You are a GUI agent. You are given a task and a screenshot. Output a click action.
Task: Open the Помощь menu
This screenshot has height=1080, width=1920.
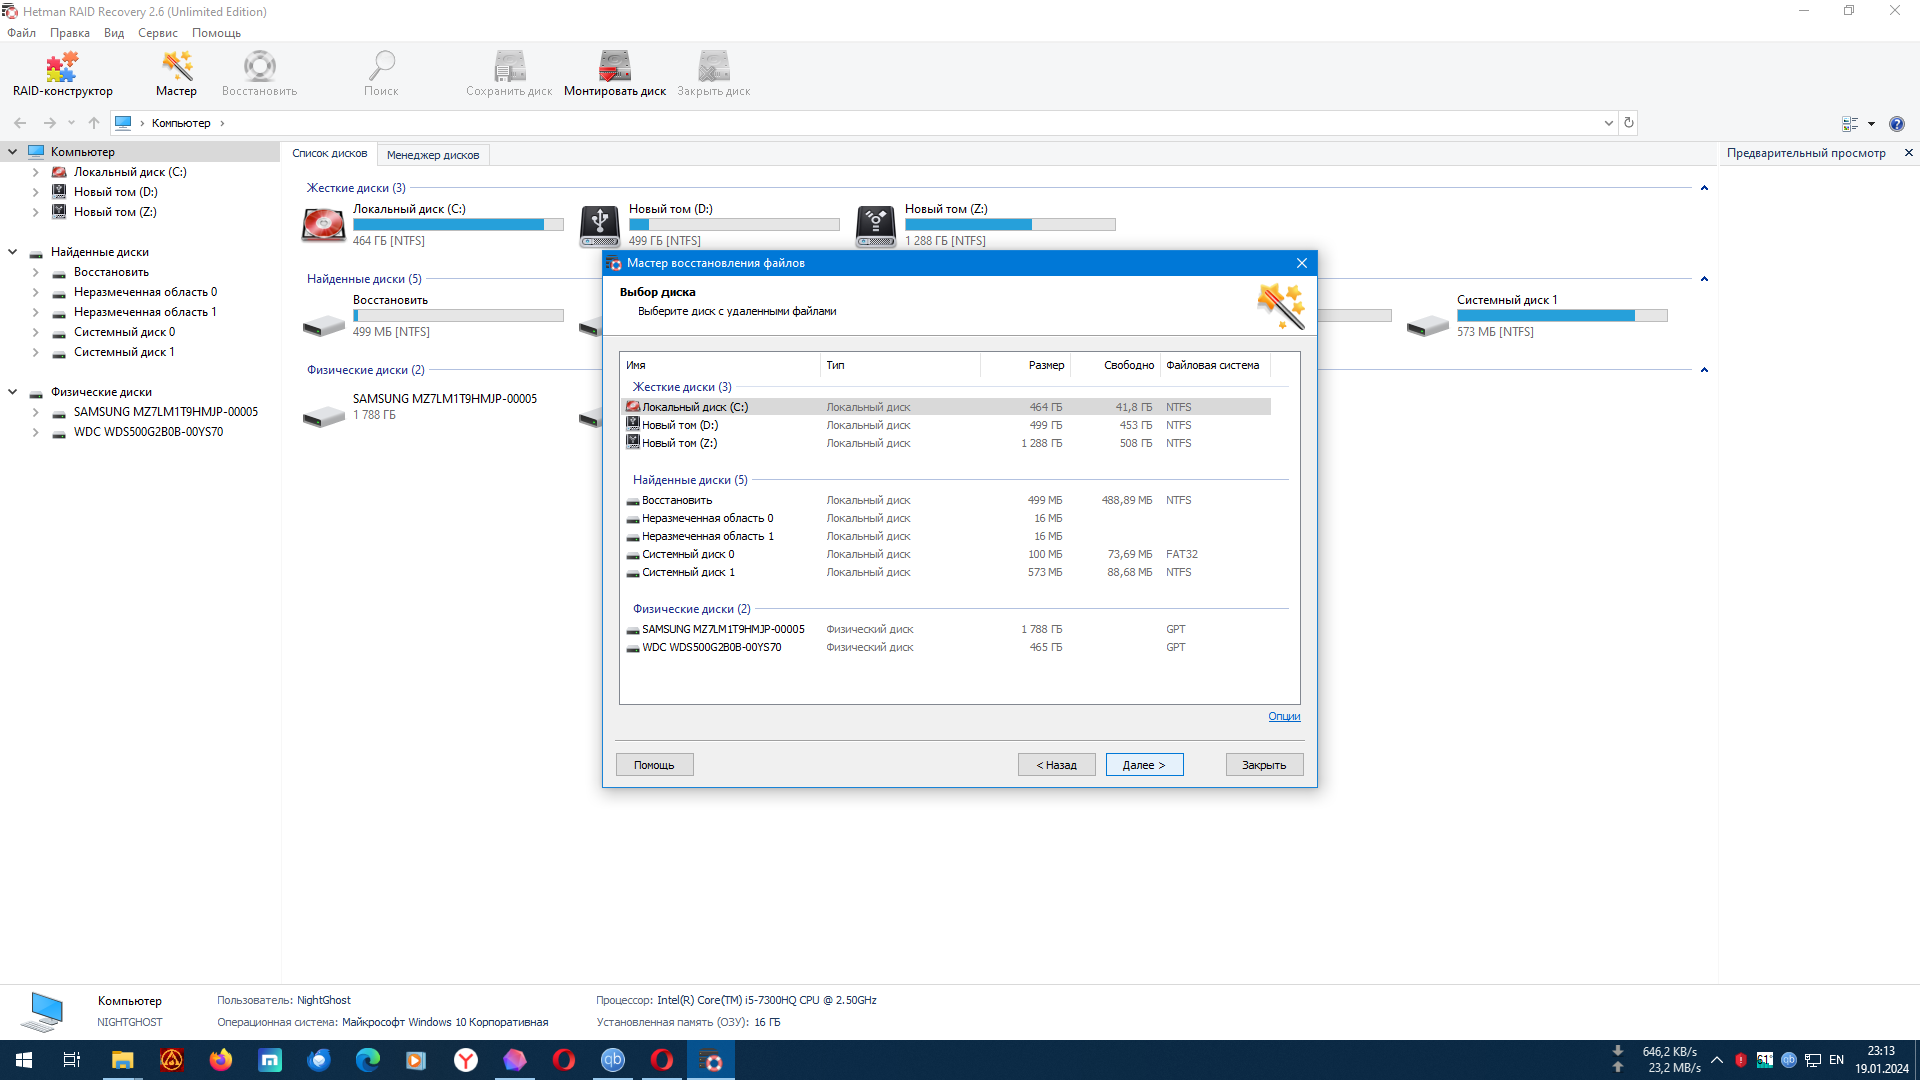tap(216, 33)
